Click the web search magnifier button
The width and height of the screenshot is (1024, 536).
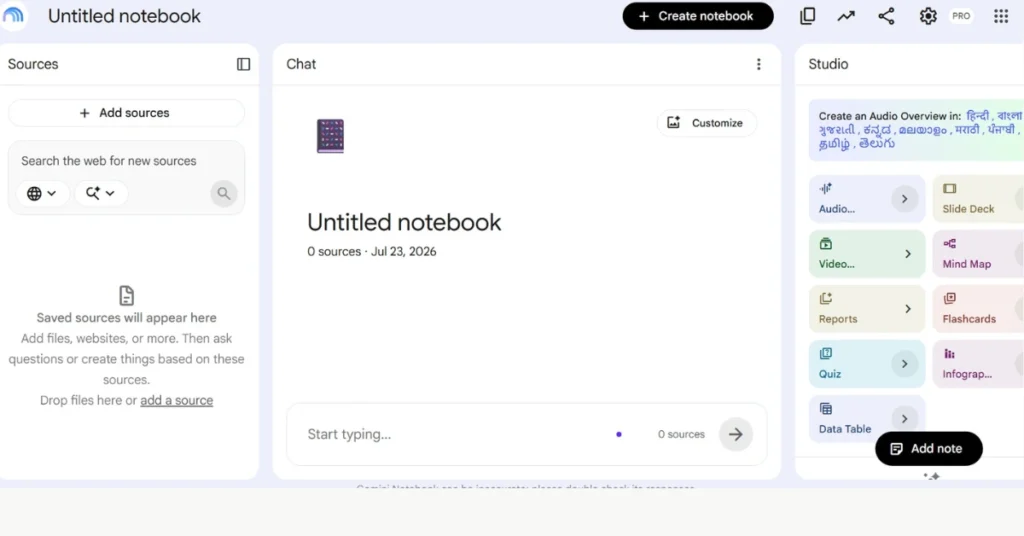(223, 193)
